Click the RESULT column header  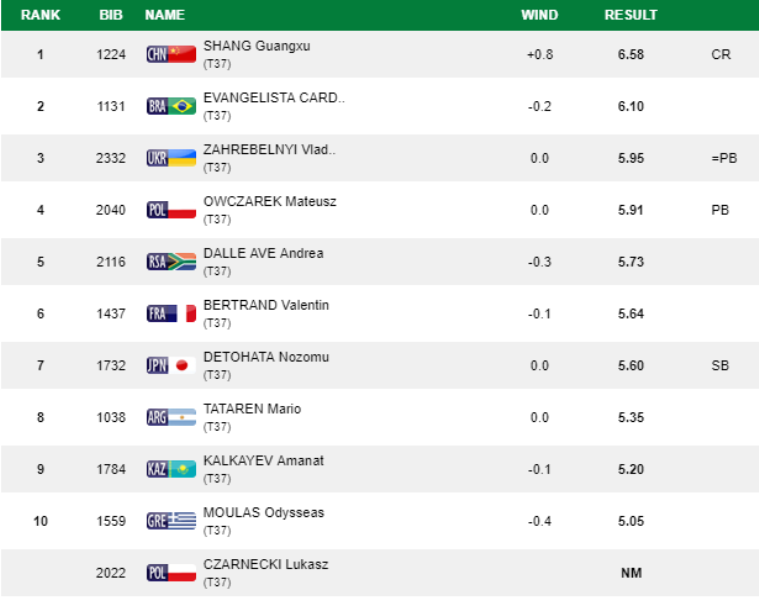[x=631, y=15]
